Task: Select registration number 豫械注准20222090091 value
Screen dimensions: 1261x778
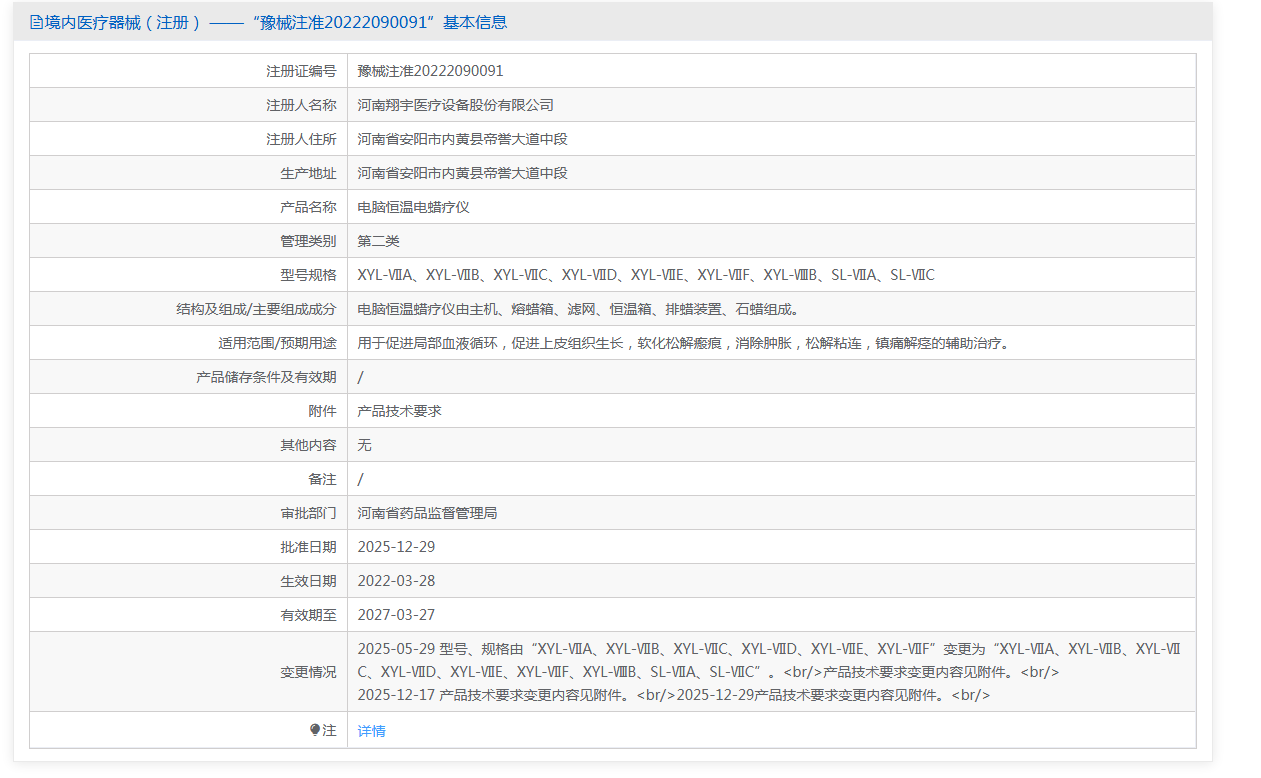Action: click(x=431, y=71)
